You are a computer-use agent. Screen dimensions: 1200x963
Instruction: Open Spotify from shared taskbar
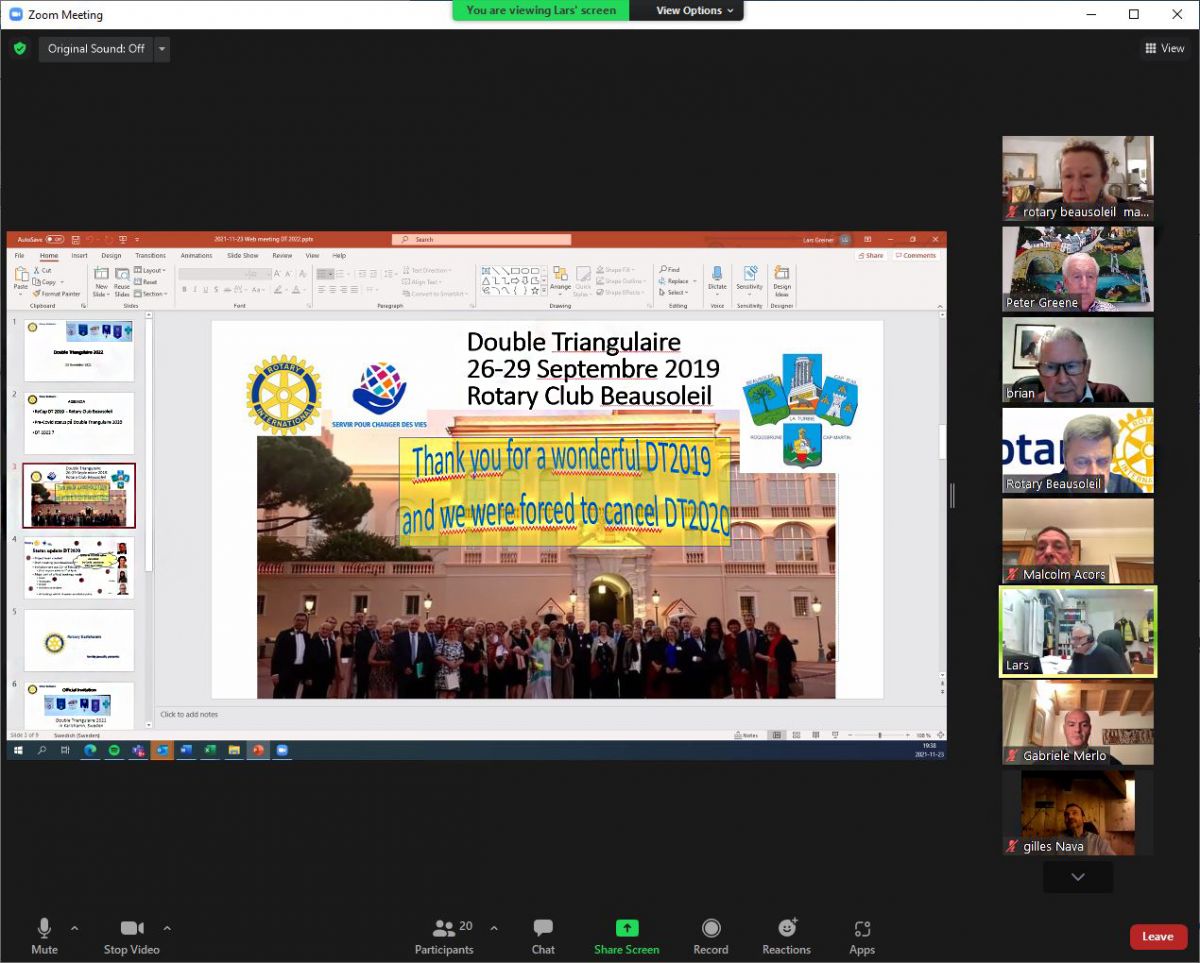(113, 750)
